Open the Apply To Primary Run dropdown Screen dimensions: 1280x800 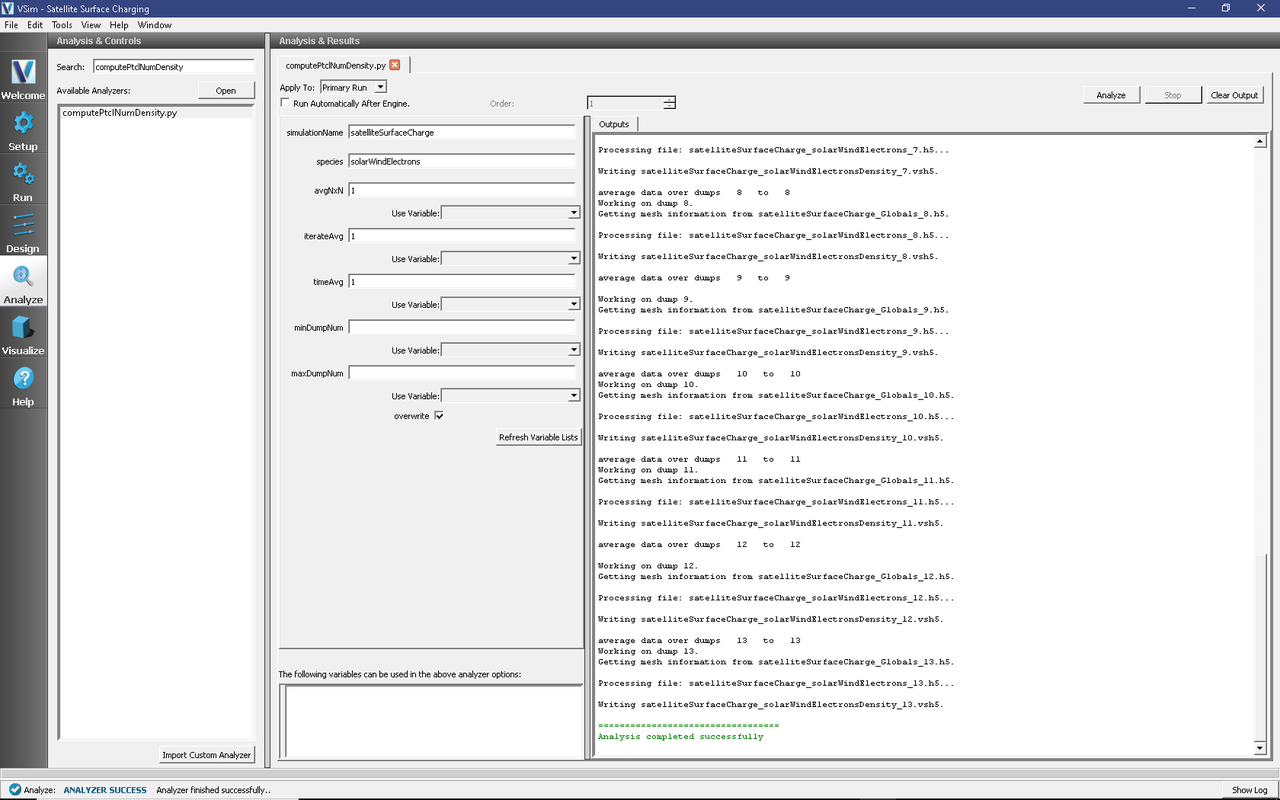click(x=353, y=88)
